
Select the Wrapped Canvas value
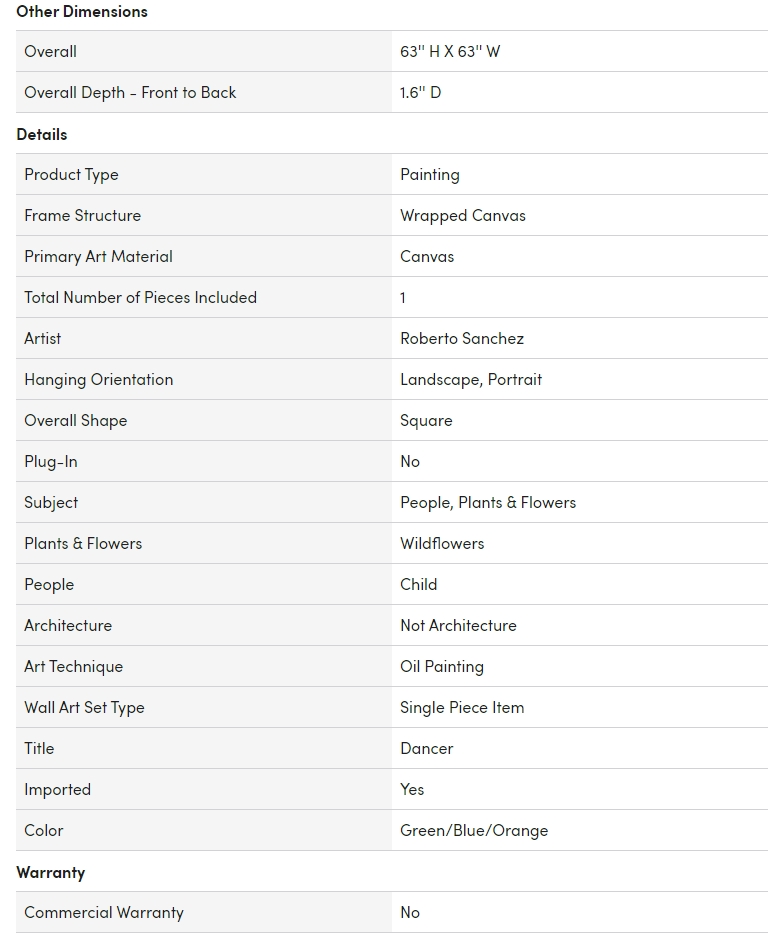[462, 216]
